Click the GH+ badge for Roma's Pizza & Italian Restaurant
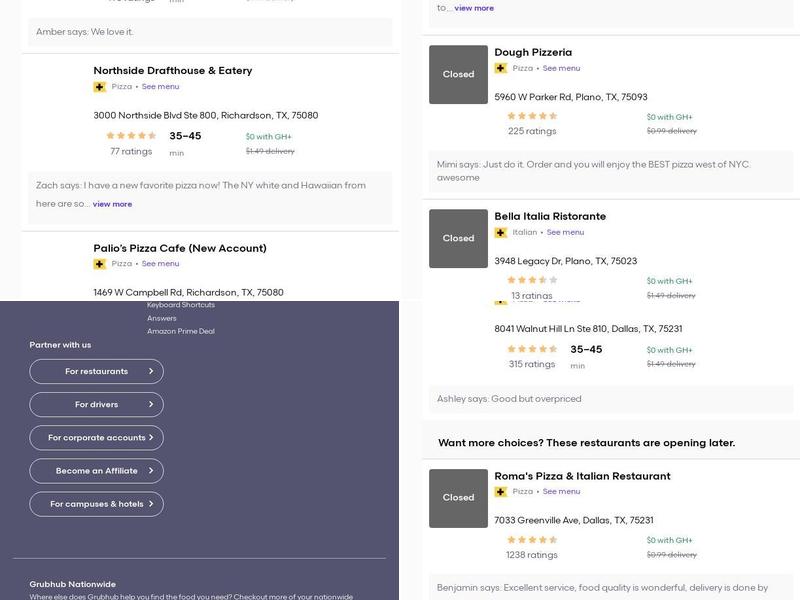This screenshot has width=800, height=600. pyautogui.click(x=500, y=492)
